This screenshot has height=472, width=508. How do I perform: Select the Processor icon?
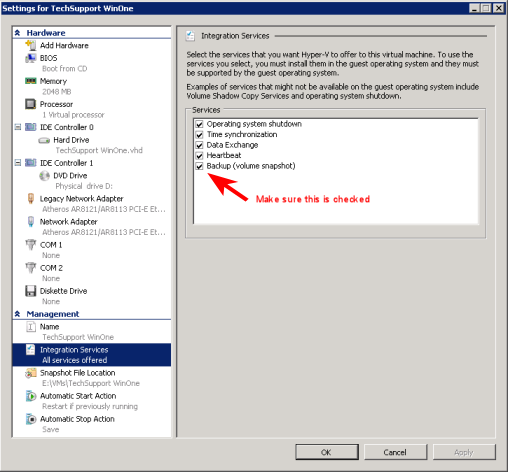click(31, 104)
